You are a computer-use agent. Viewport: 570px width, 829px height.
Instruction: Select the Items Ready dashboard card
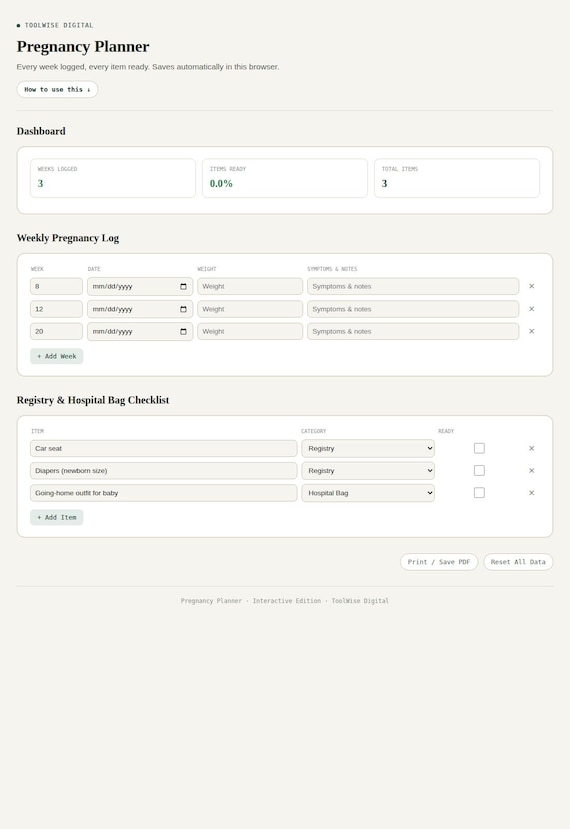pos(285,178)
